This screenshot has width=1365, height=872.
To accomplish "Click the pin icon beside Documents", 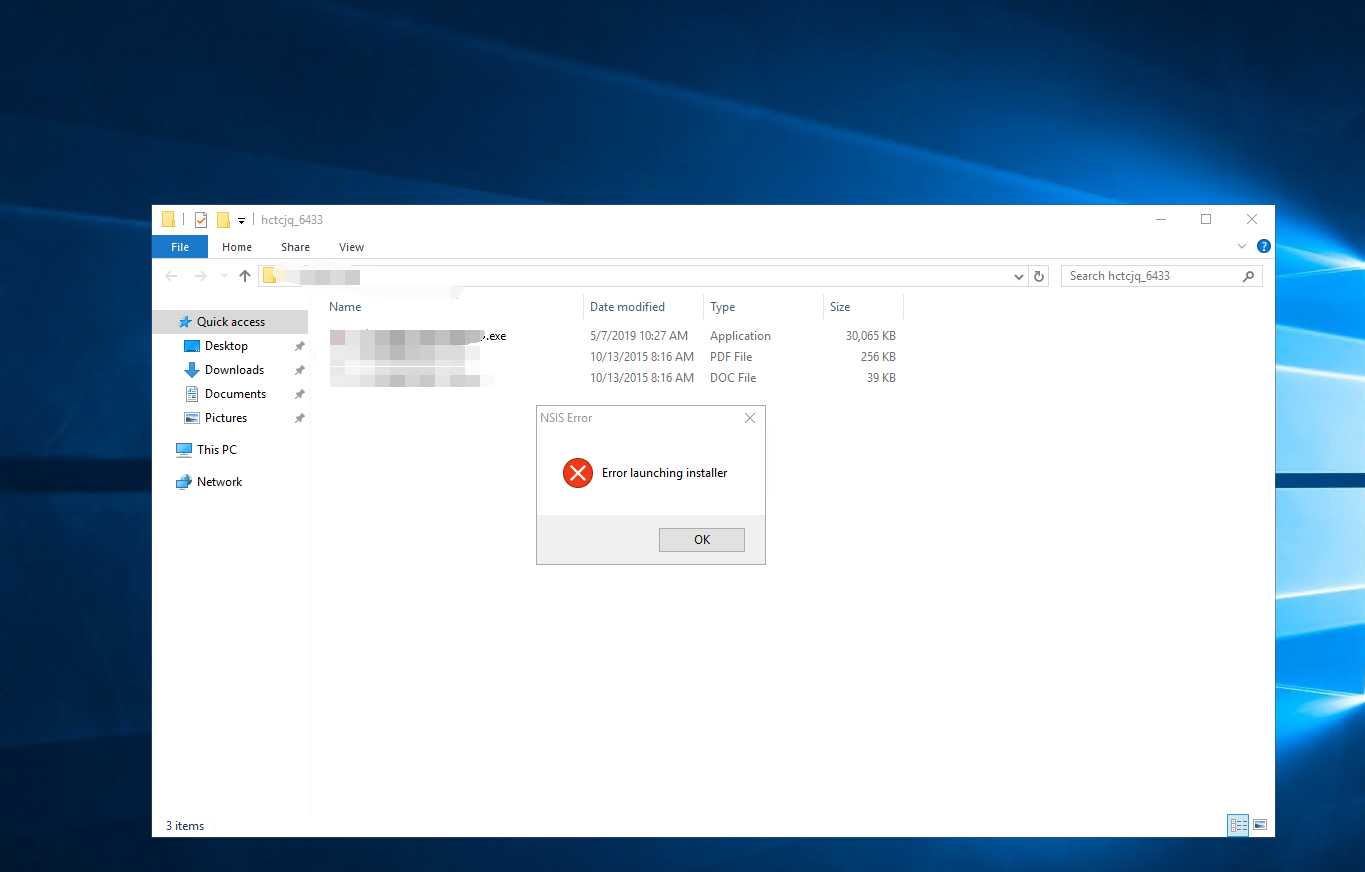I will click(299, 394).
